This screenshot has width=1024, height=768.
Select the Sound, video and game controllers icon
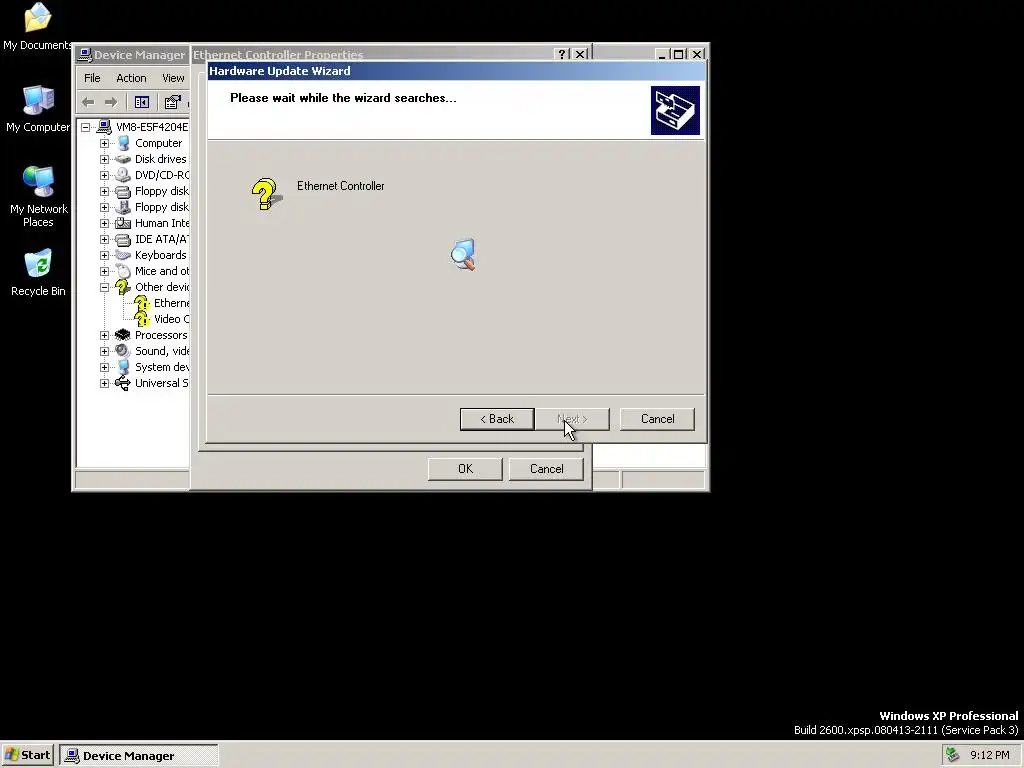tap(123, 351)
